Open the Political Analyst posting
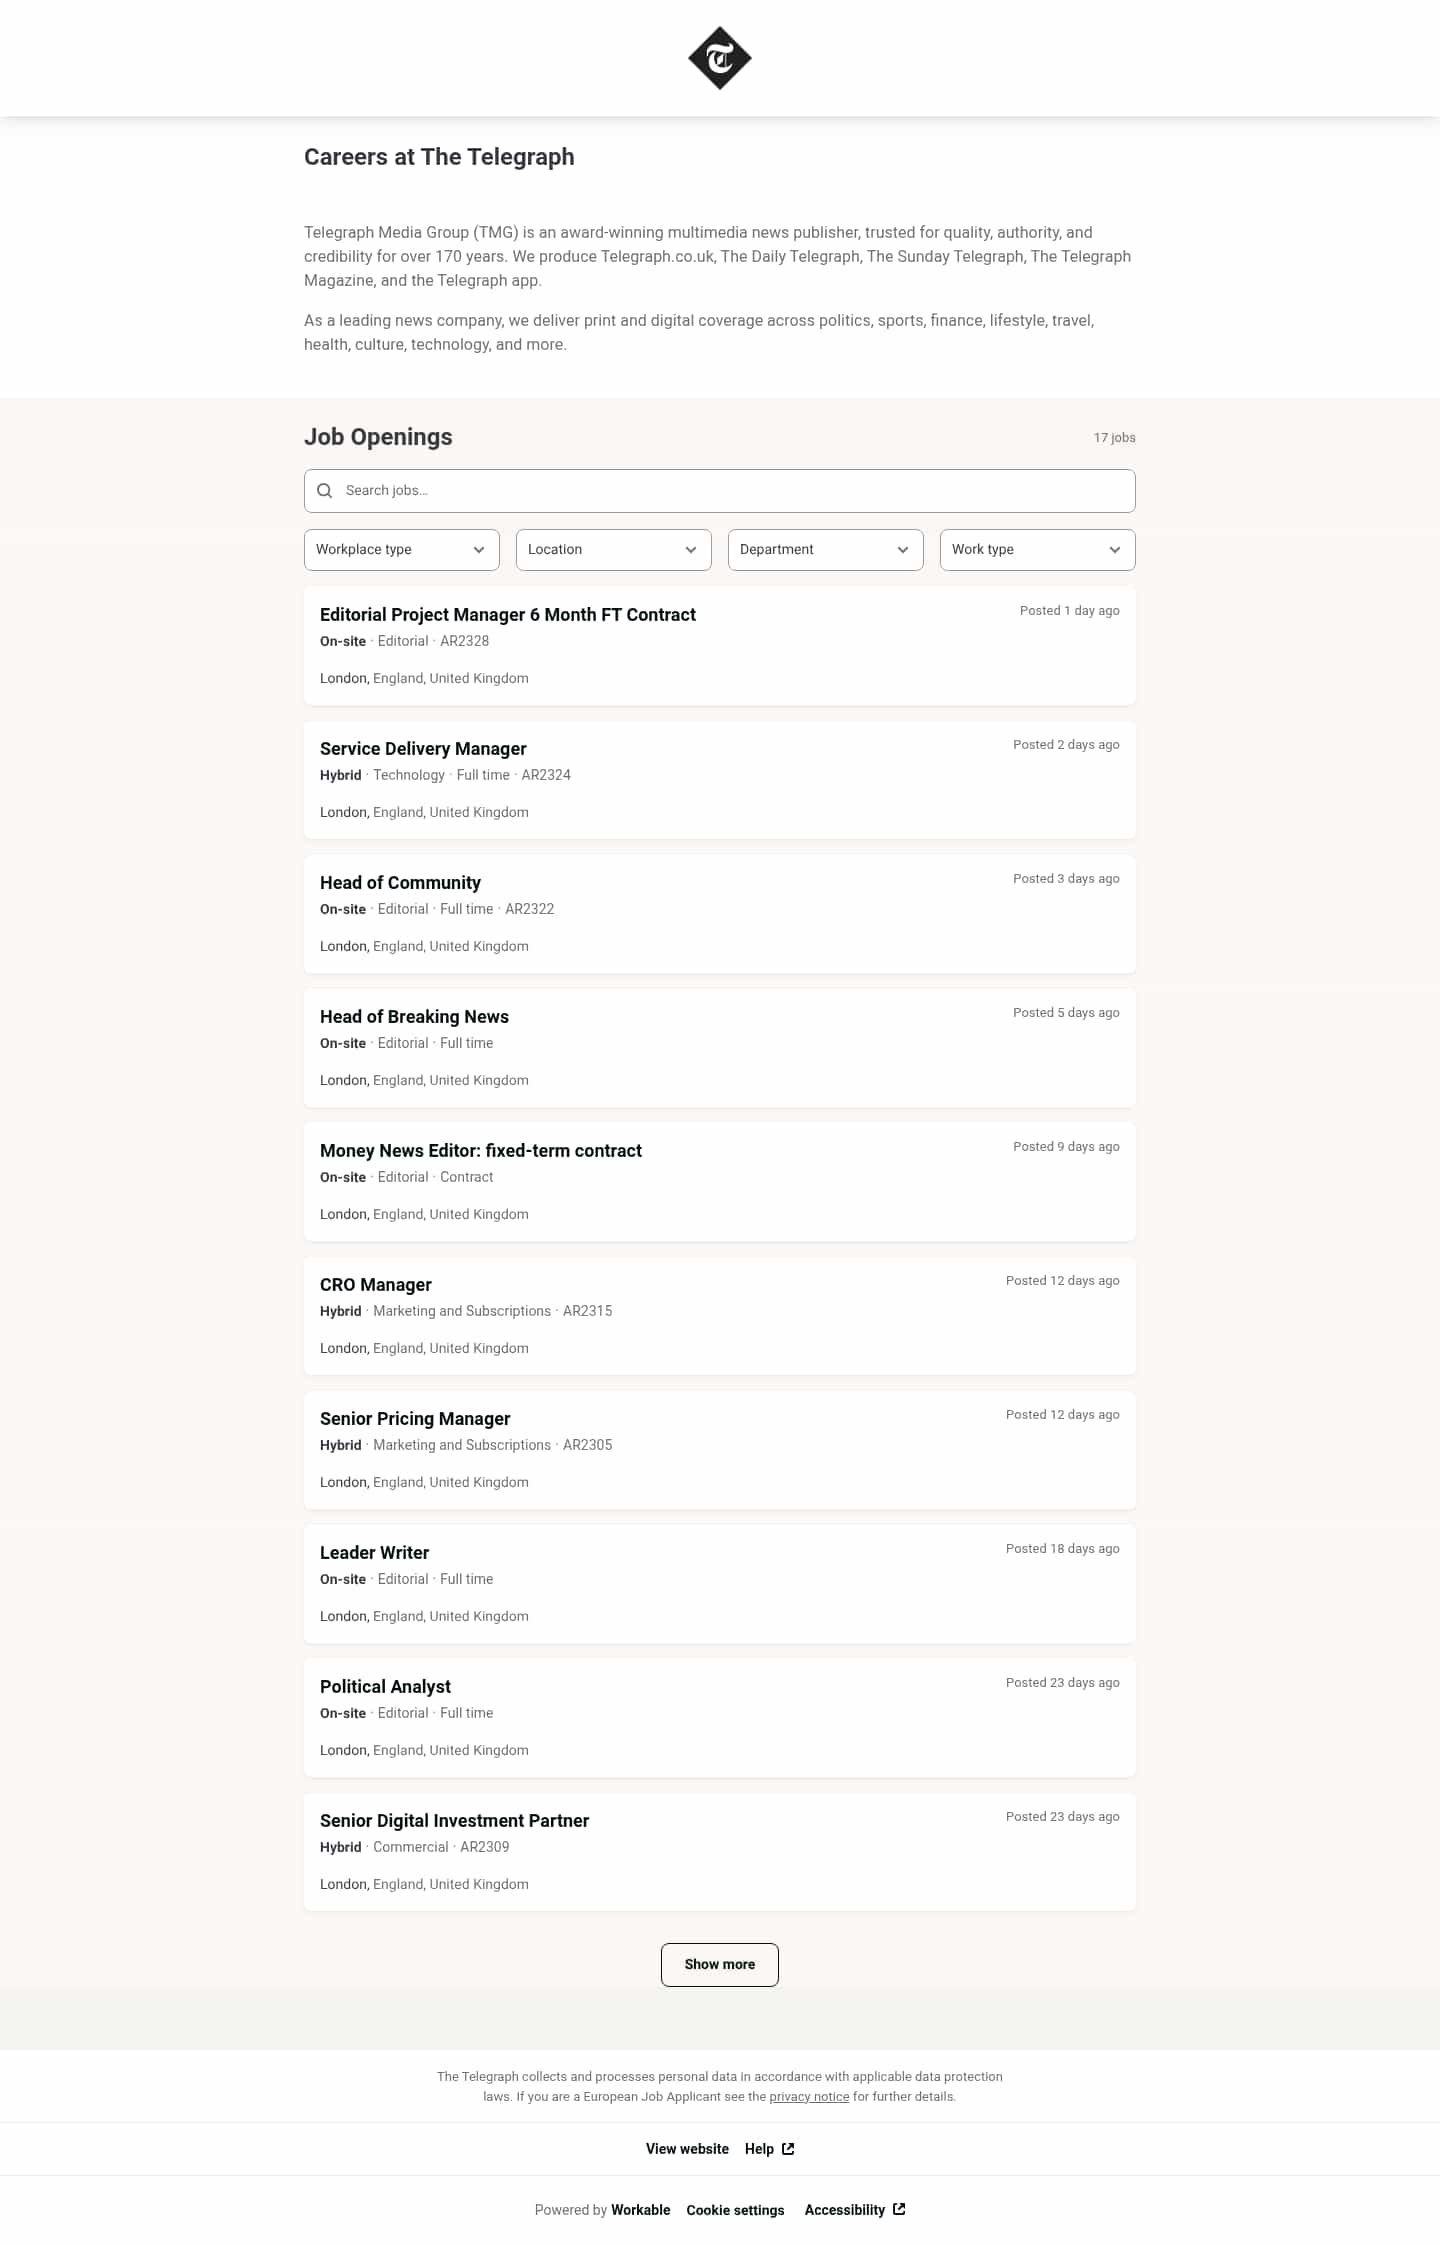 (385, 1687)
